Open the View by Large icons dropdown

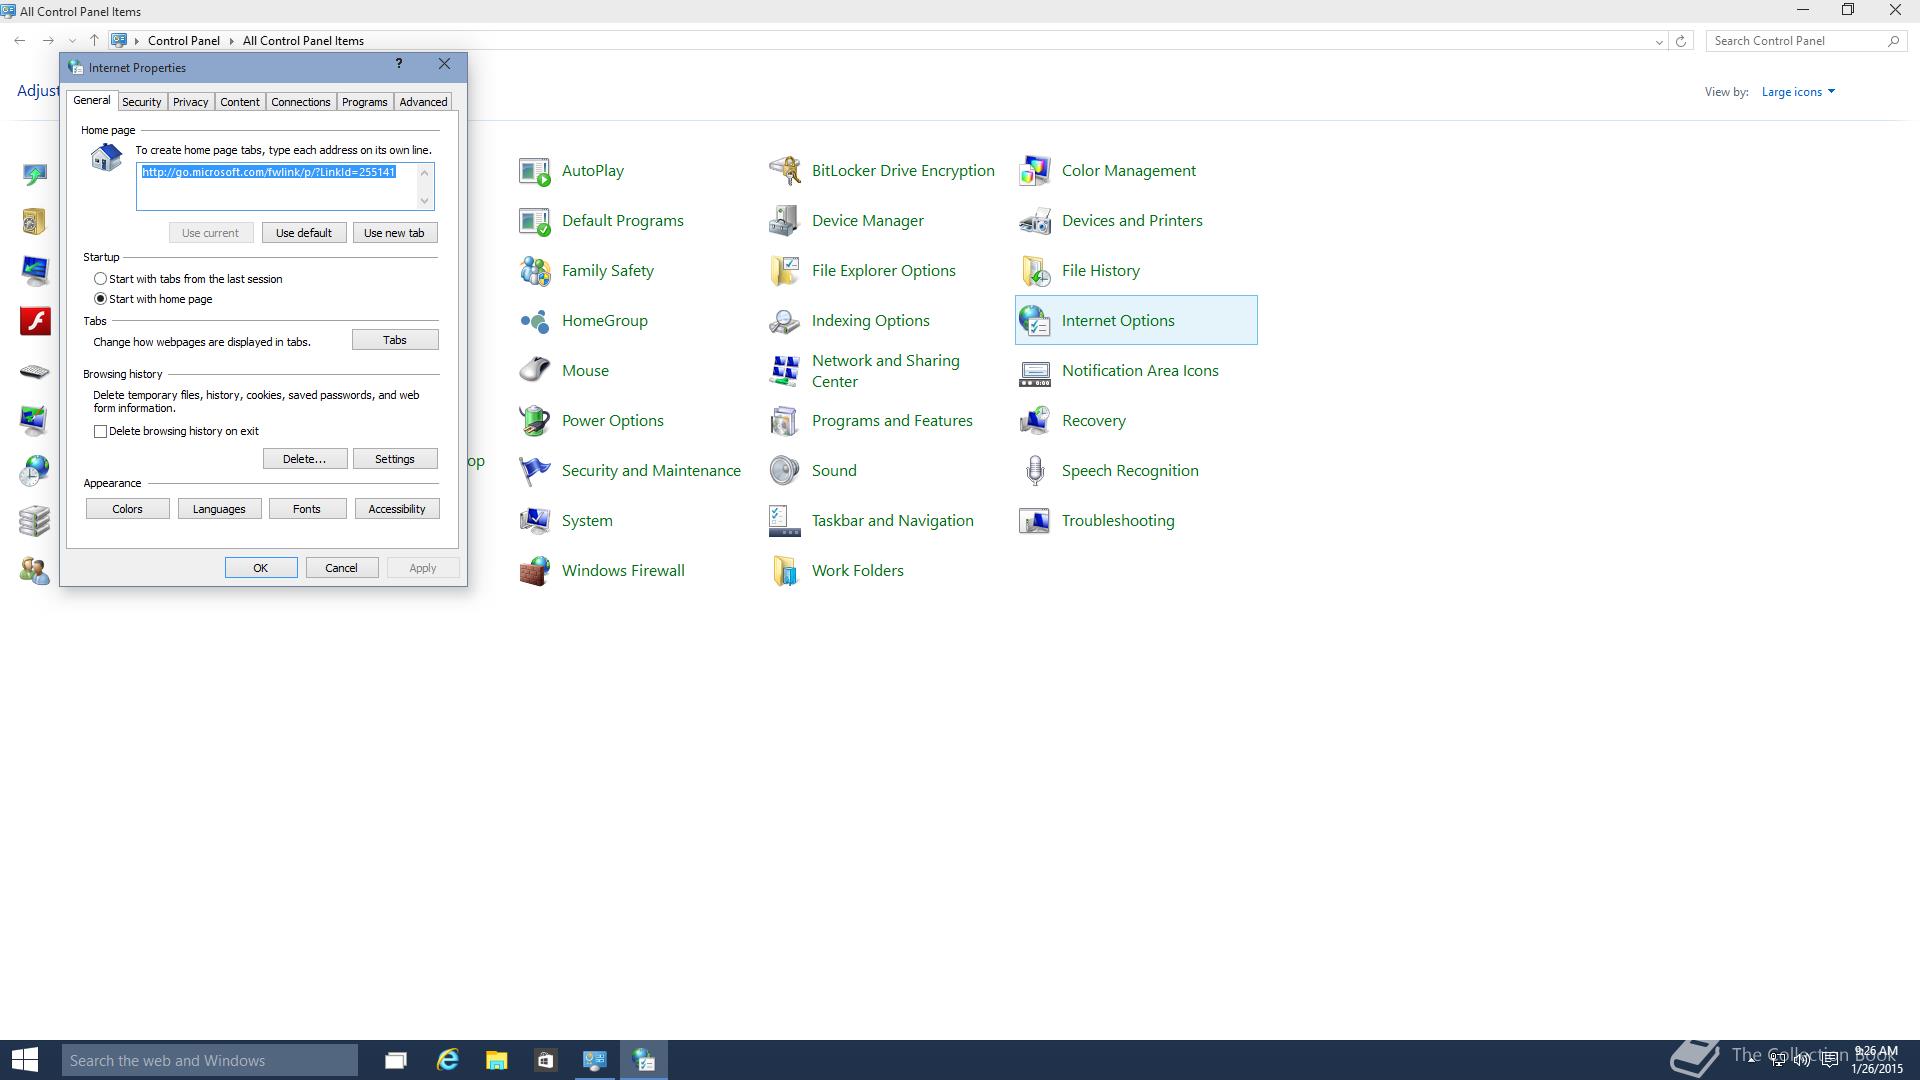[1798, 92]
